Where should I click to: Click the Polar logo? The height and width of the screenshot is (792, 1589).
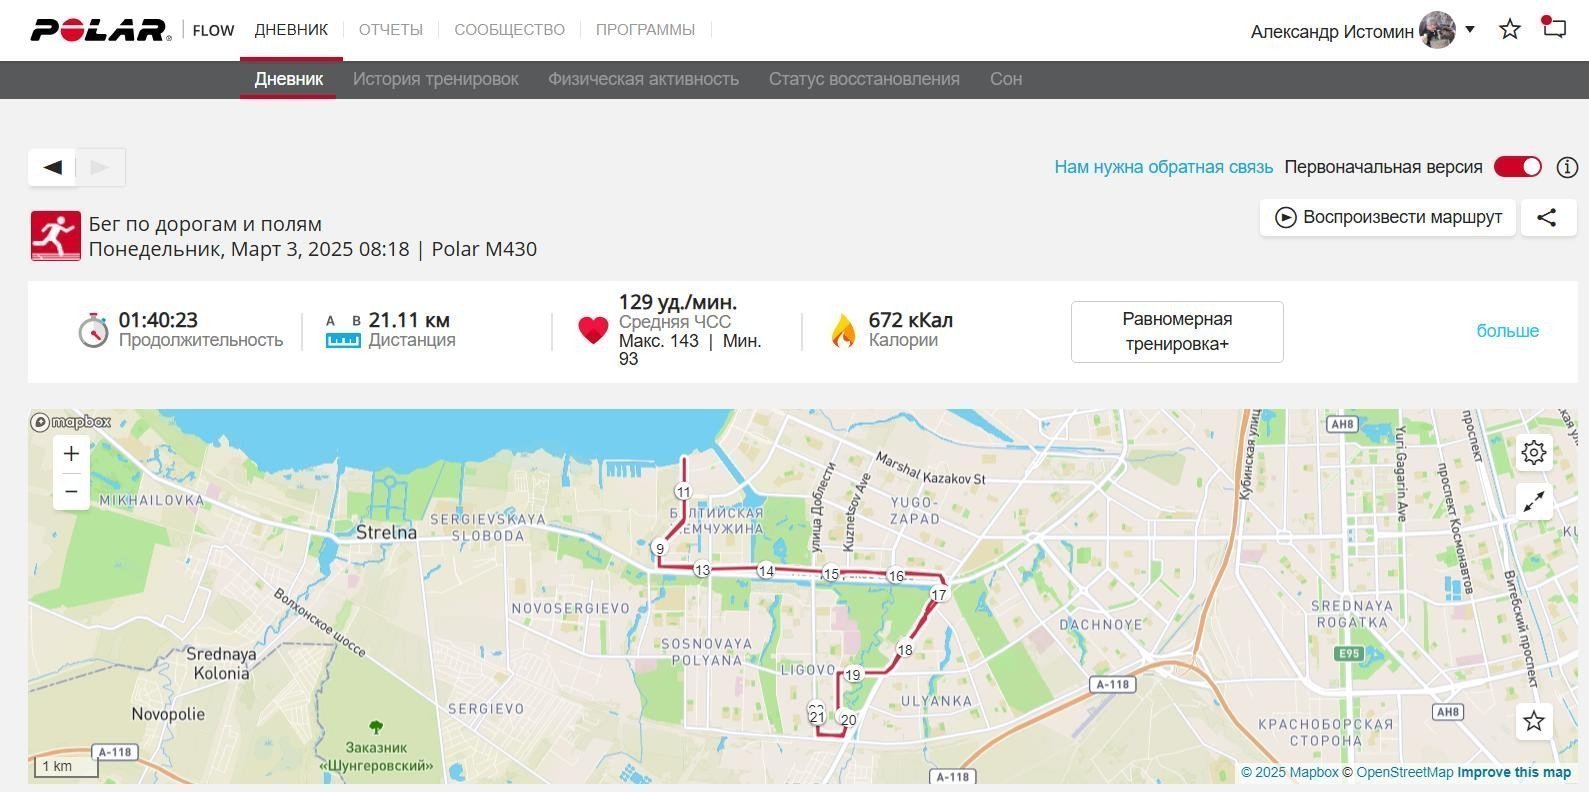(101, 30)
